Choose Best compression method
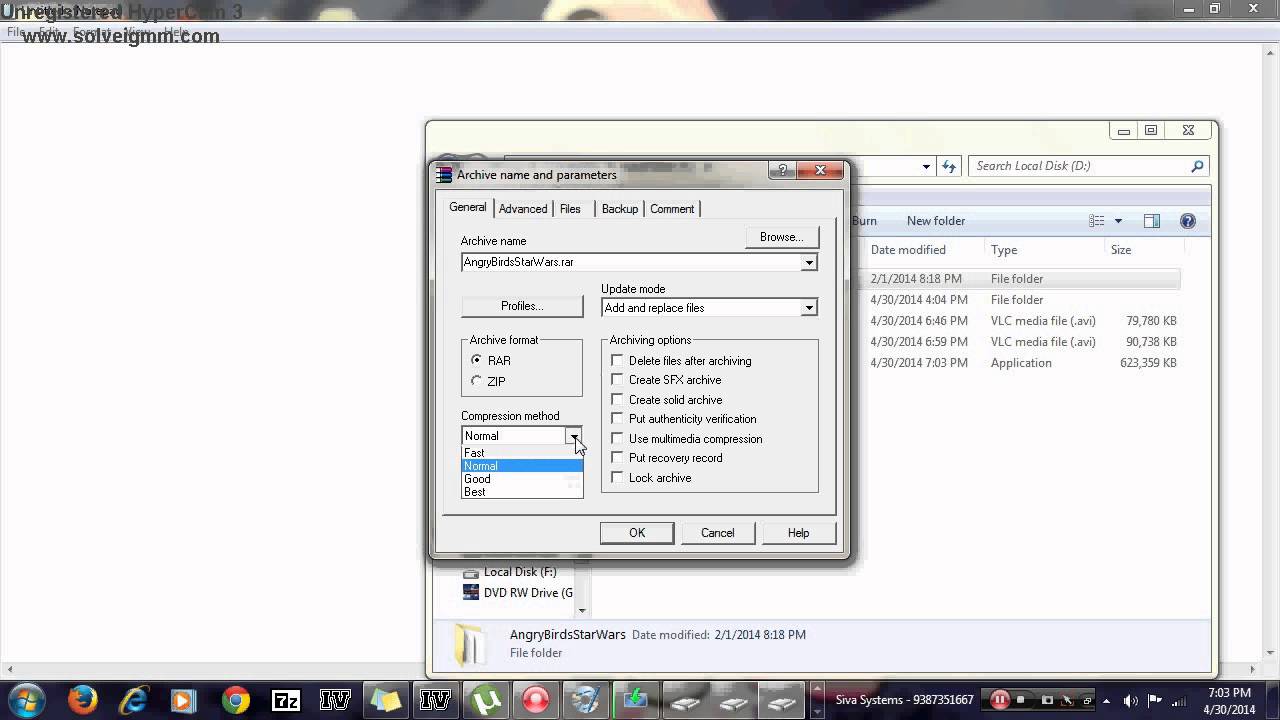 [x=521, y=492]
